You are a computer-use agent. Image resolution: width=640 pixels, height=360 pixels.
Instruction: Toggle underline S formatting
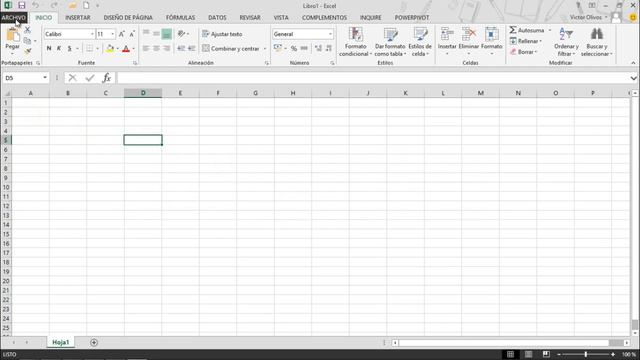69,49
